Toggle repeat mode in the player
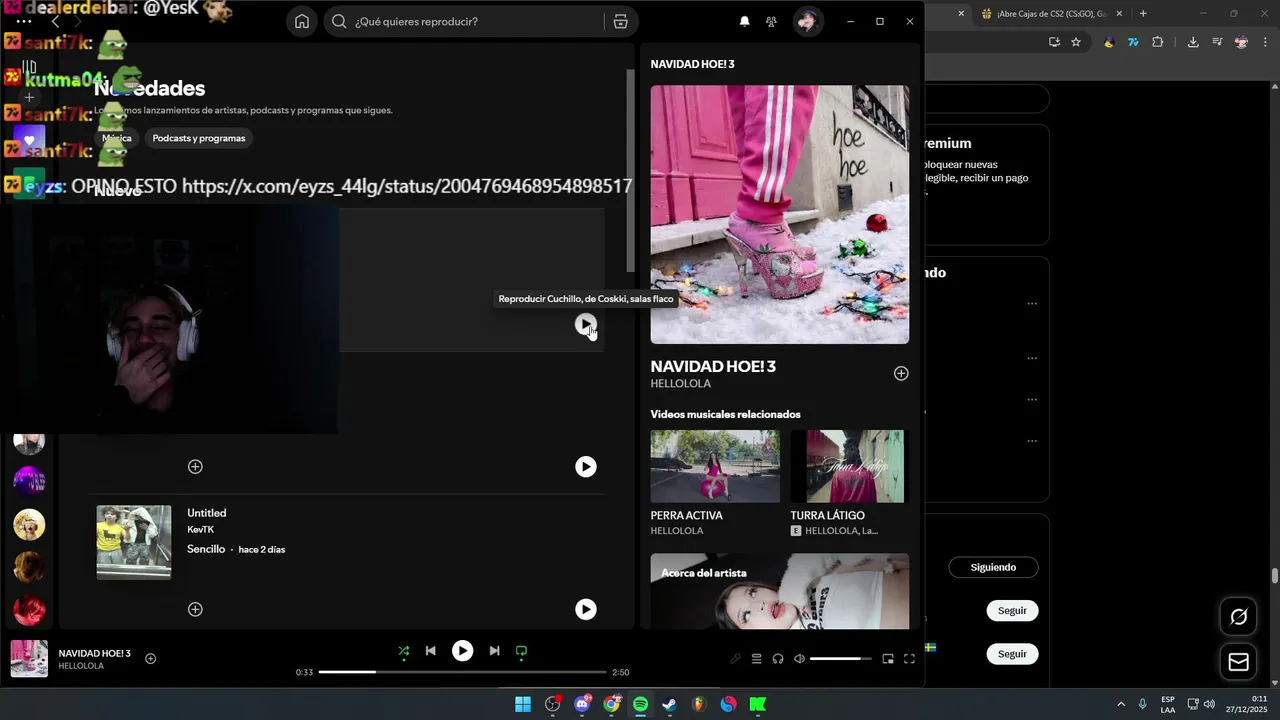The image size is (1280, 720). pyautogui.click(x=521, y=651)
